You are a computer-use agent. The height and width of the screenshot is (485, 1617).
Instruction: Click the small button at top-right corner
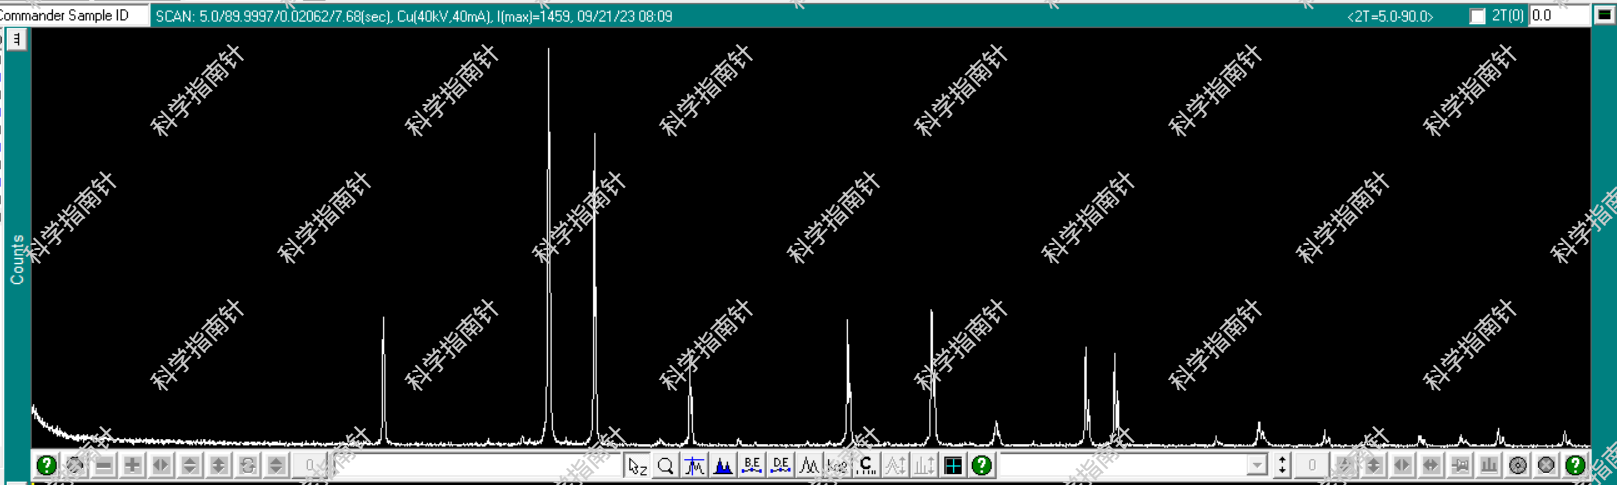tap(1604, 15)
